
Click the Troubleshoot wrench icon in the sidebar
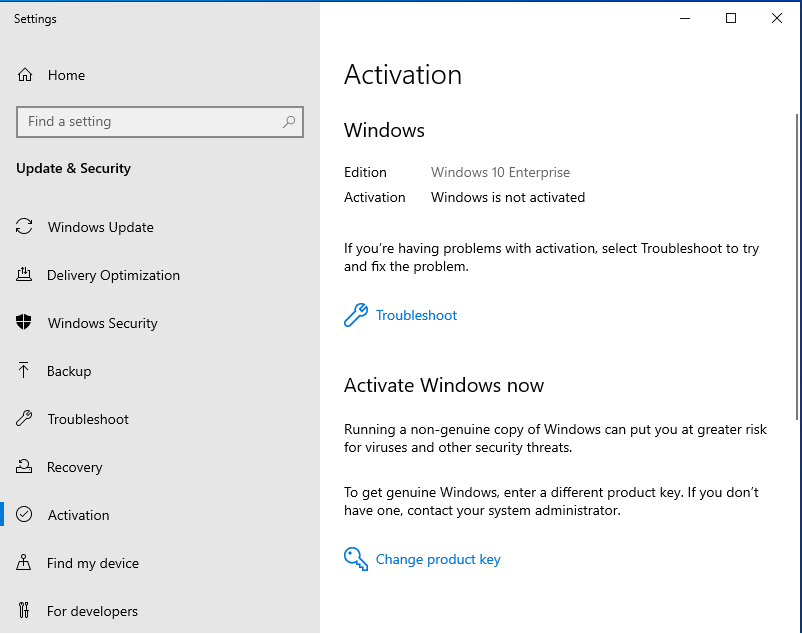[x=23, y=419]
